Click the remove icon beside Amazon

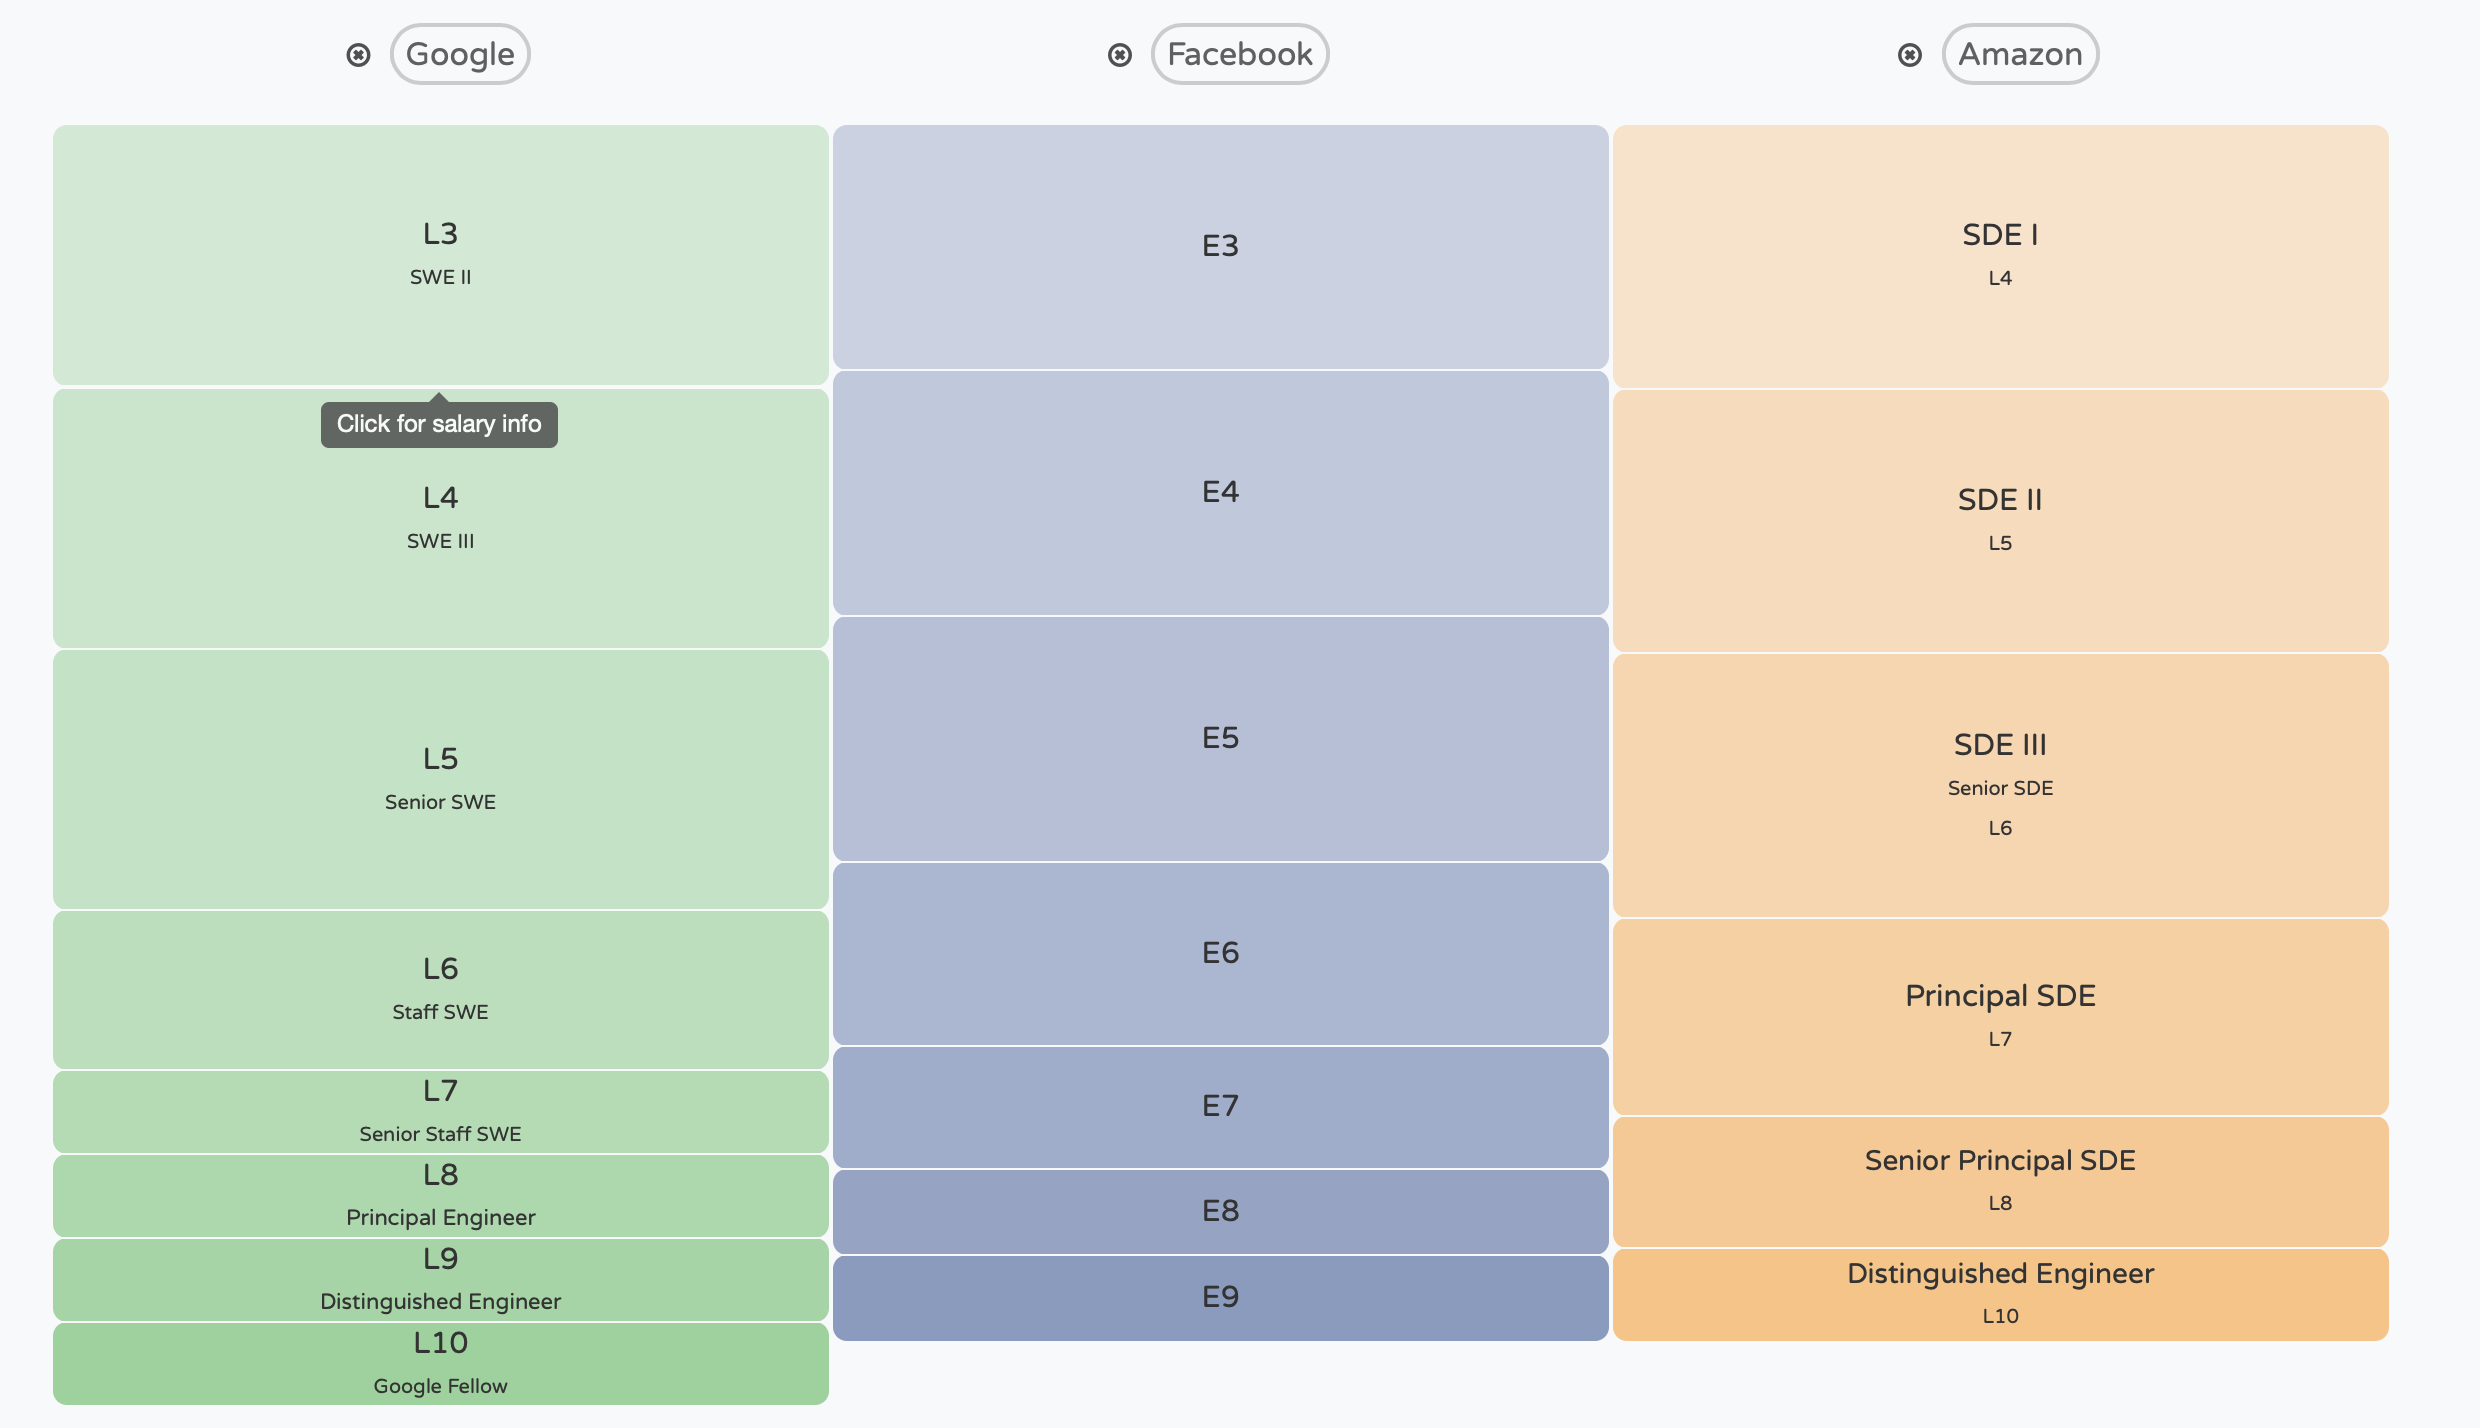pos(1910,55)
